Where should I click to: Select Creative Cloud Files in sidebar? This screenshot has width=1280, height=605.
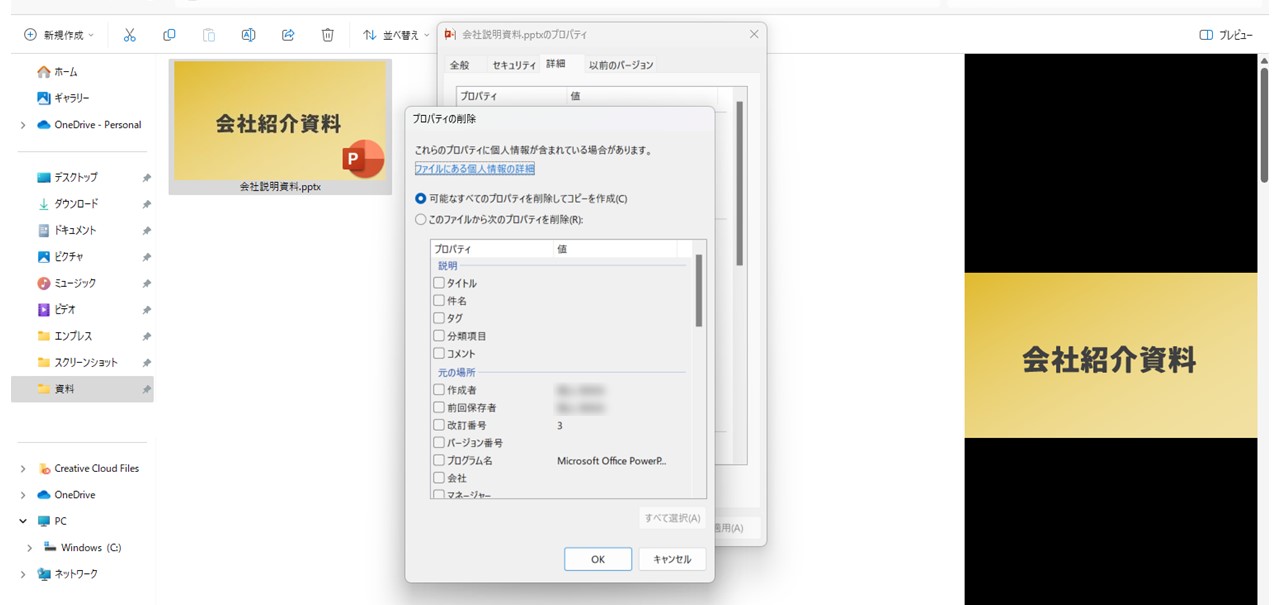click(x=88, y=468)
